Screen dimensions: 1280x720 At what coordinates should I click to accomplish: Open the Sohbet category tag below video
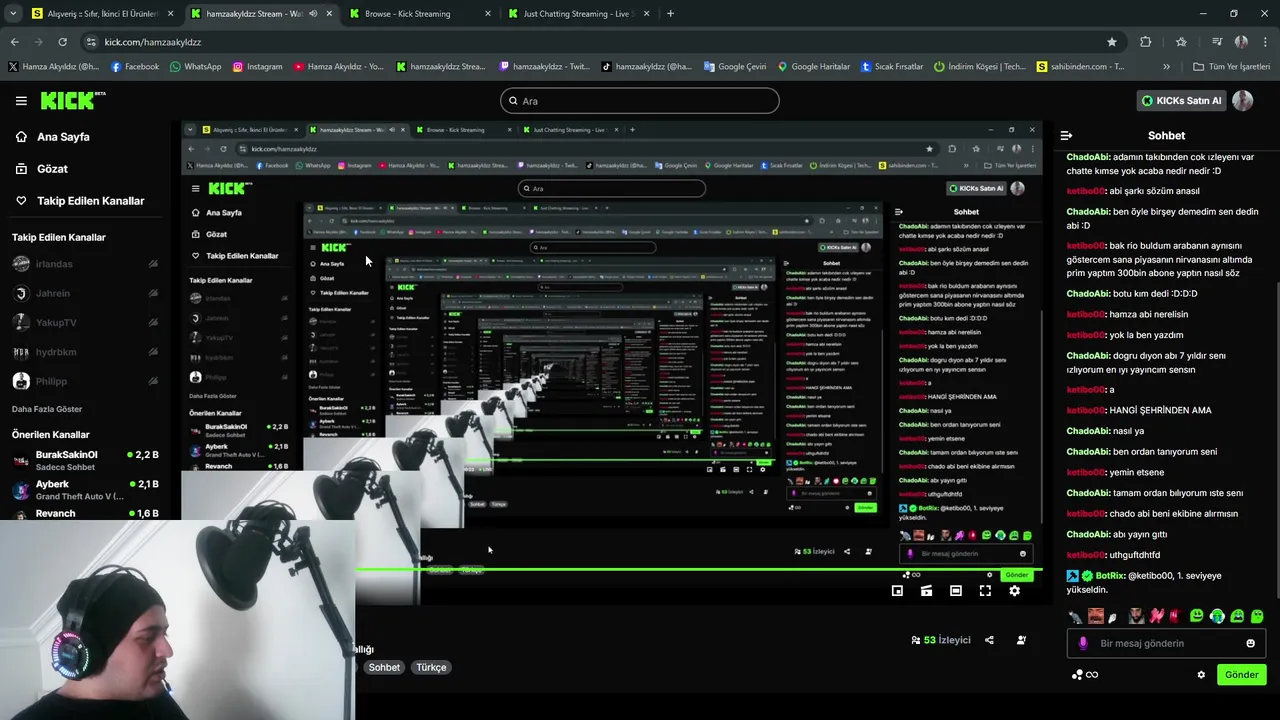pyautogui.click(x=384, y=667)
